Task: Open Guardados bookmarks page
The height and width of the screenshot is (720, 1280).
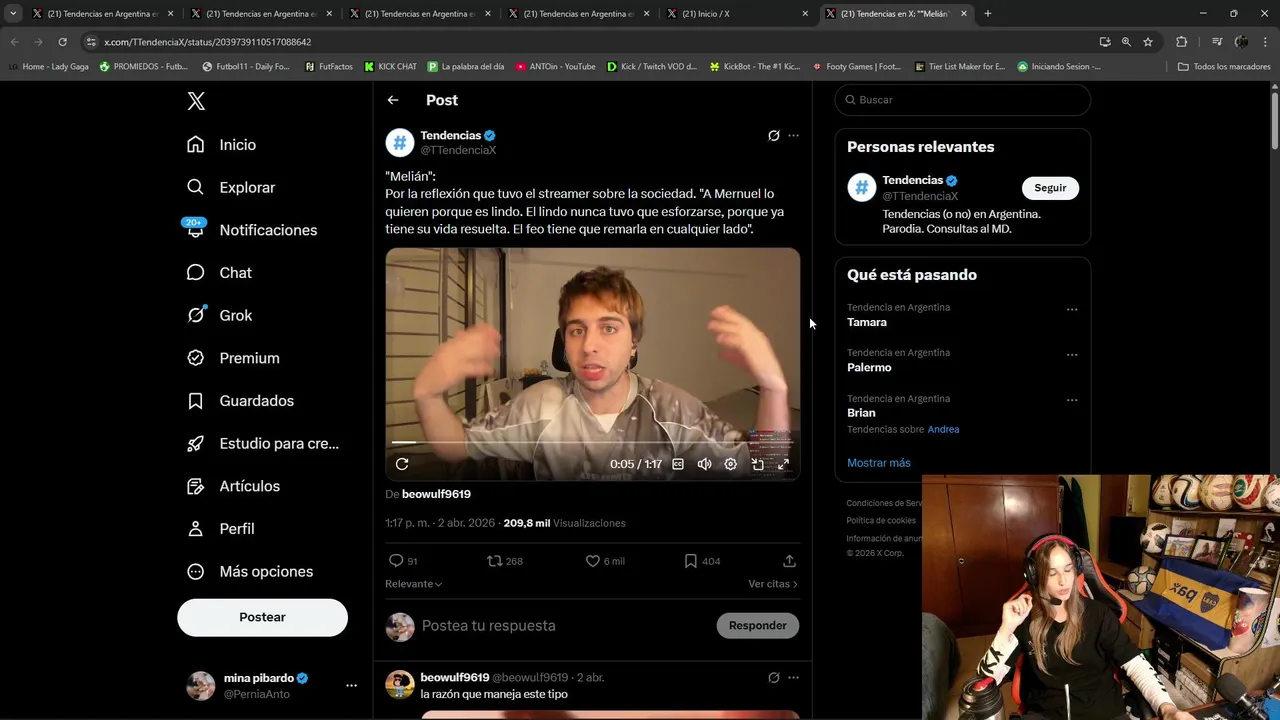Action: [240, 401]
